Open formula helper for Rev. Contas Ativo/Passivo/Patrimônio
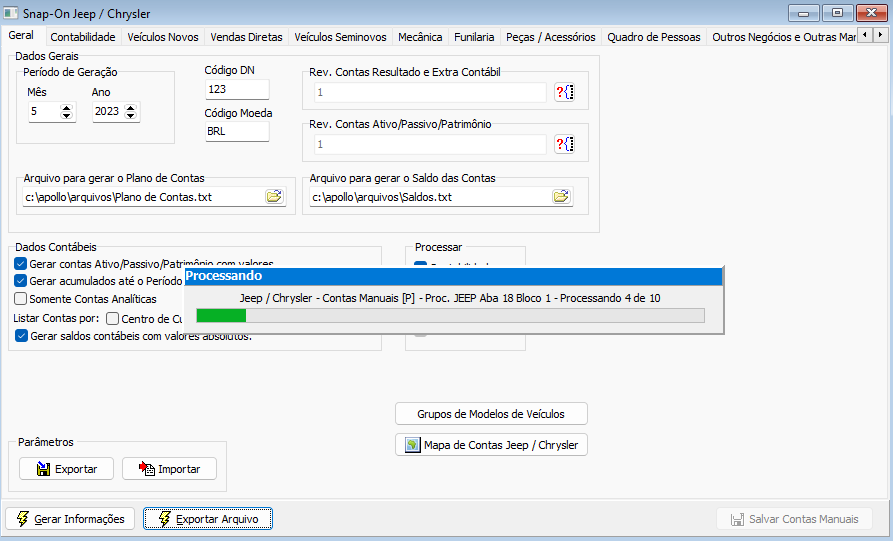This screenshot has width=893, height=541. click(x=564, y=144)
